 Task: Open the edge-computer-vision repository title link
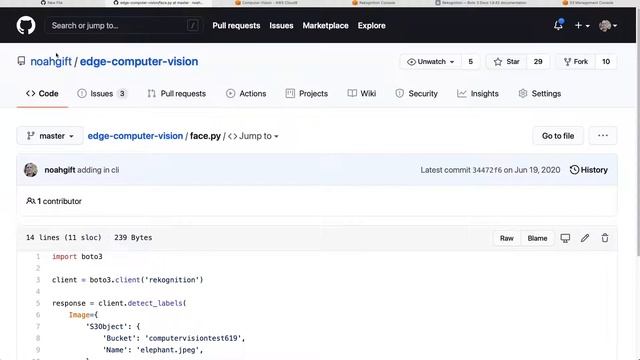(139, 61)
